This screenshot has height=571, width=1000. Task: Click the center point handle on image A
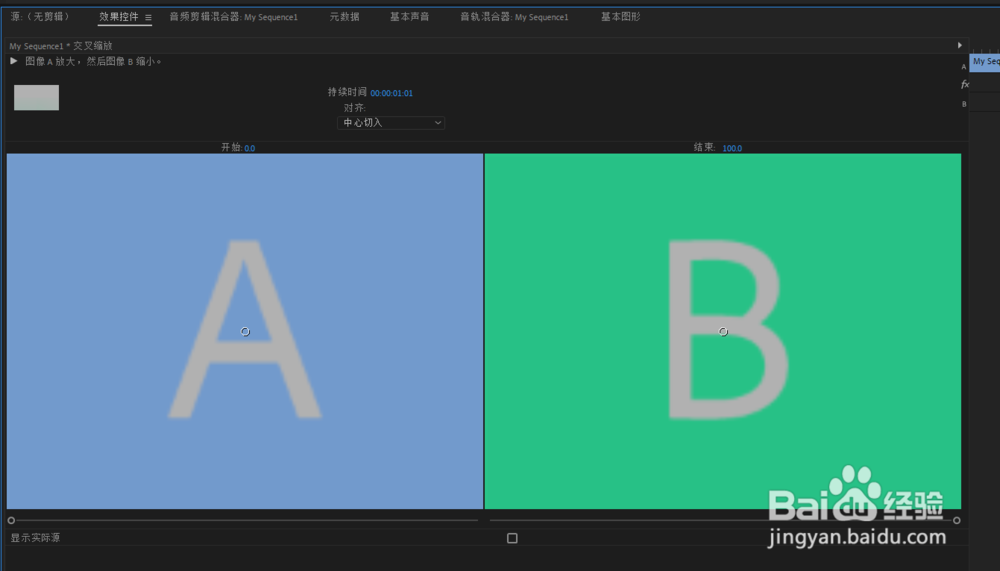pyautogui.click(x=245, y=332)
